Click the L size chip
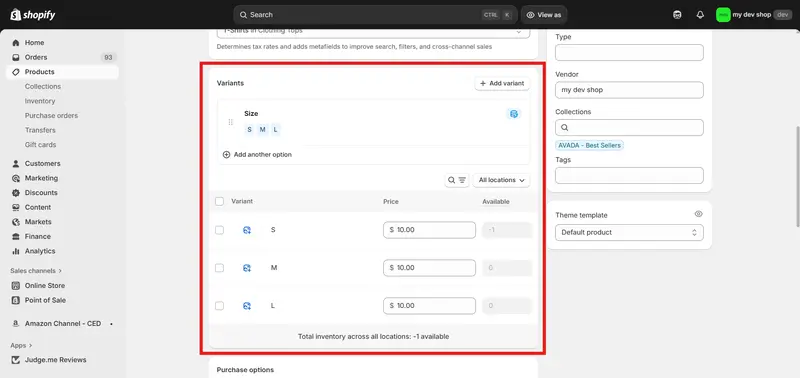 click(276, 130)
